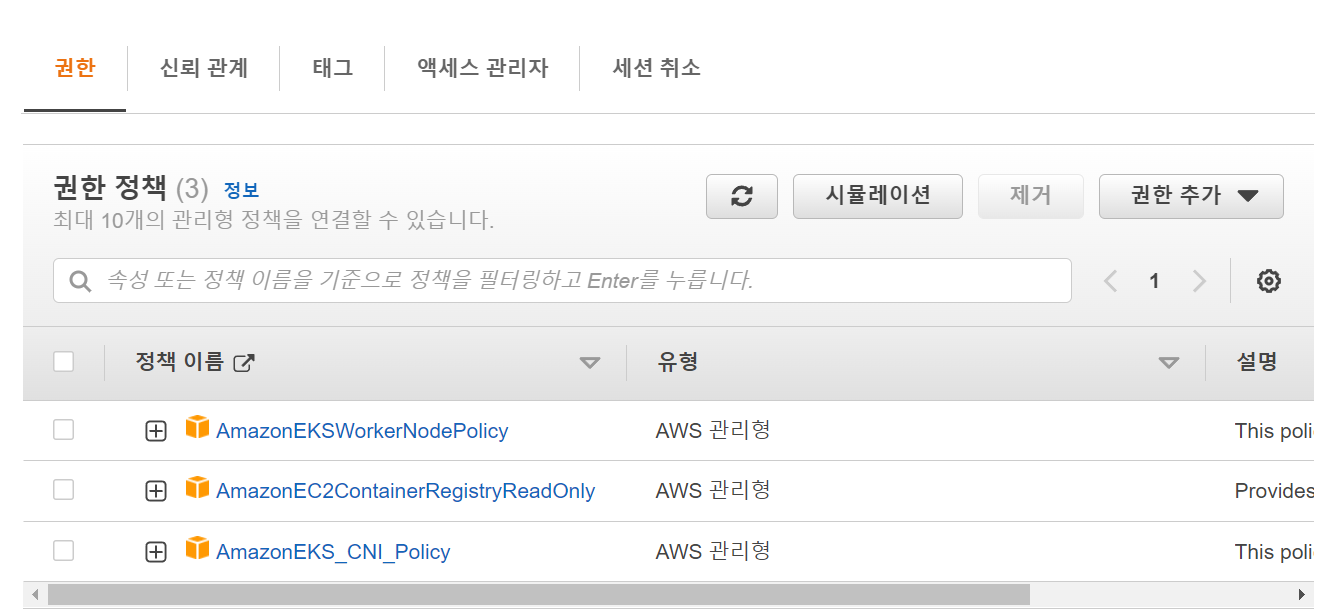The width and height of the screenshot is (1327, 612).
Task: Open the 액세스 관리자 tab
Action: pos(482,68)
